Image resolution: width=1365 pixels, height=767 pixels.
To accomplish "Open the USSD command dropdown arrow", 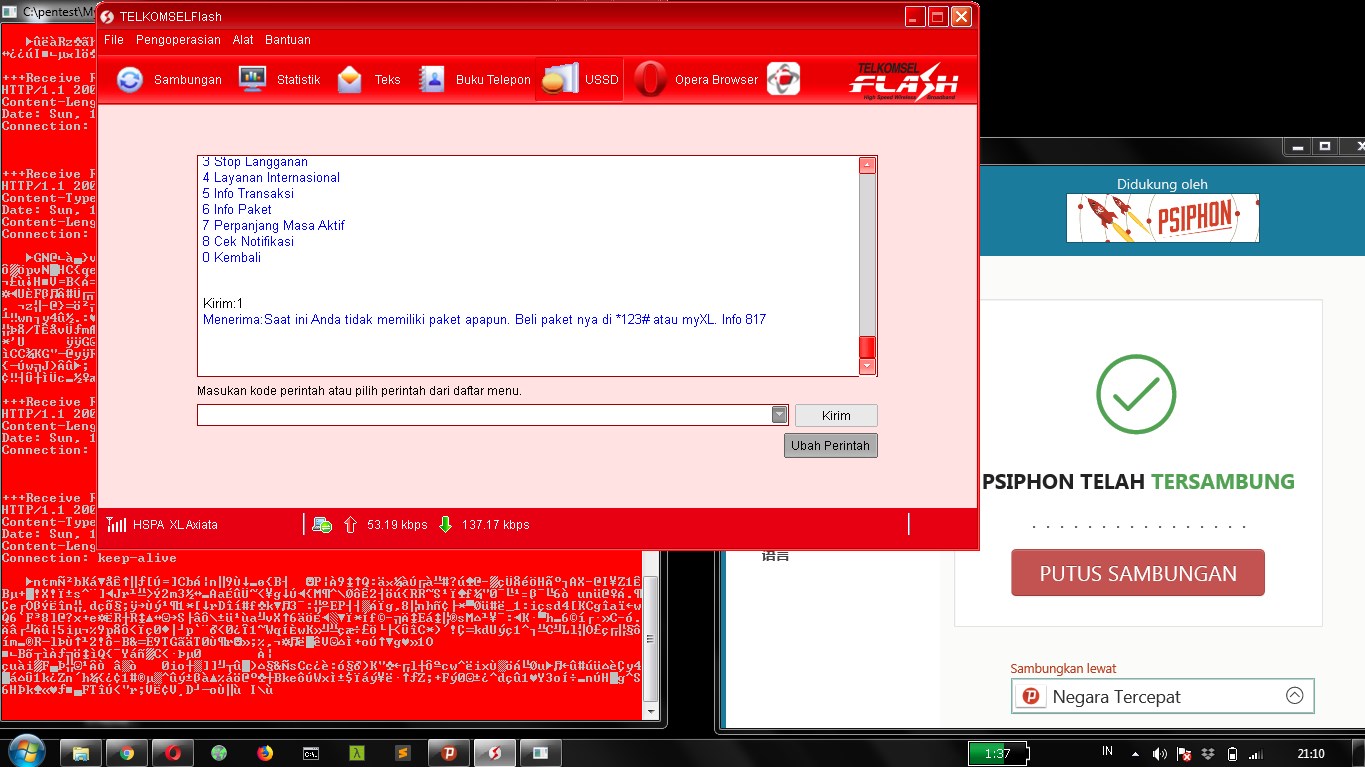I will tap(780, 415).
